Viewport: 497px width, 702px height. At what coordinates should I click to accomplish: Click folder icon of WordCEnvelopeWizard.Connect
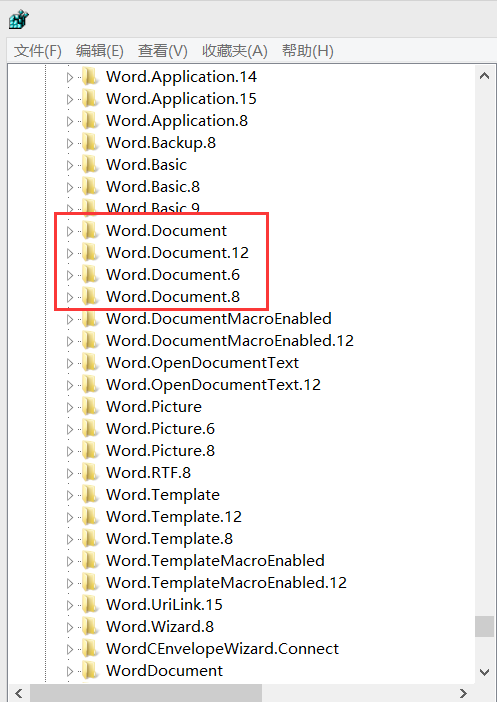coord(90,648)
